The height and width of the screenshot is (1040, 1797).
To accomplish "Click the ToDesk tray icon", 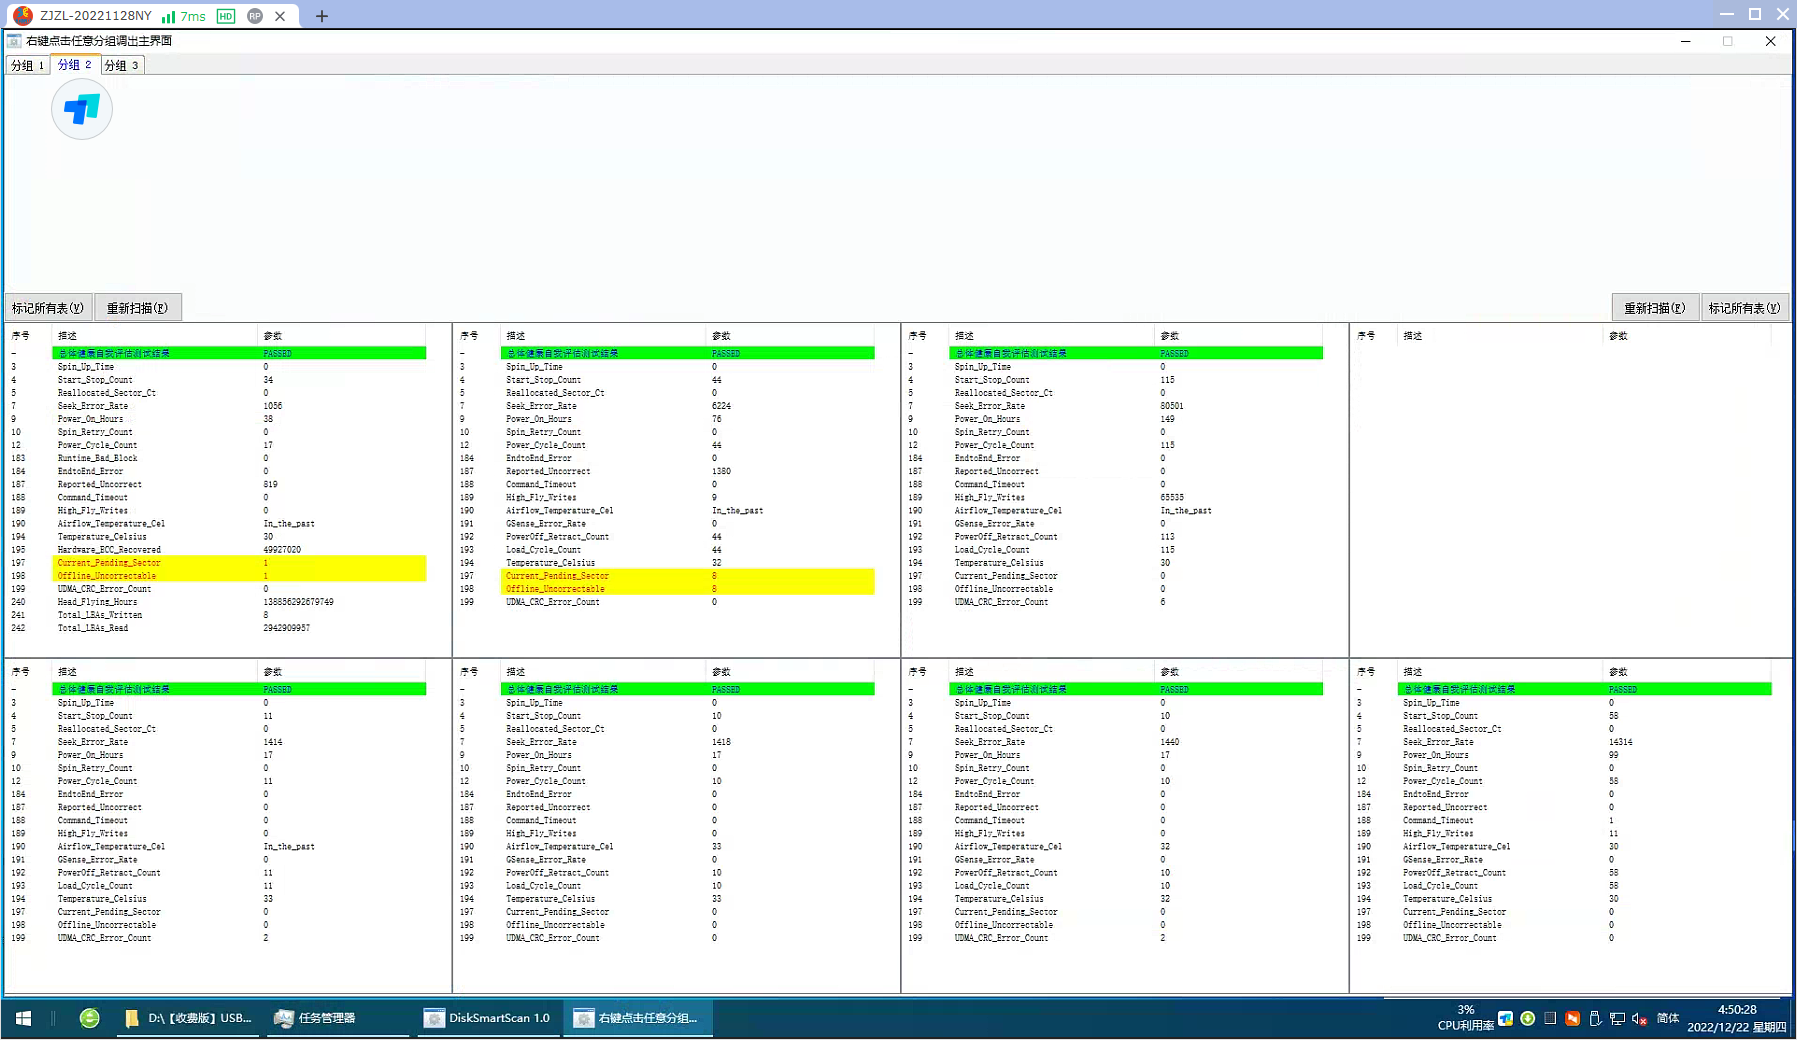I will pyautogui.click(x=1505, y=1019).
